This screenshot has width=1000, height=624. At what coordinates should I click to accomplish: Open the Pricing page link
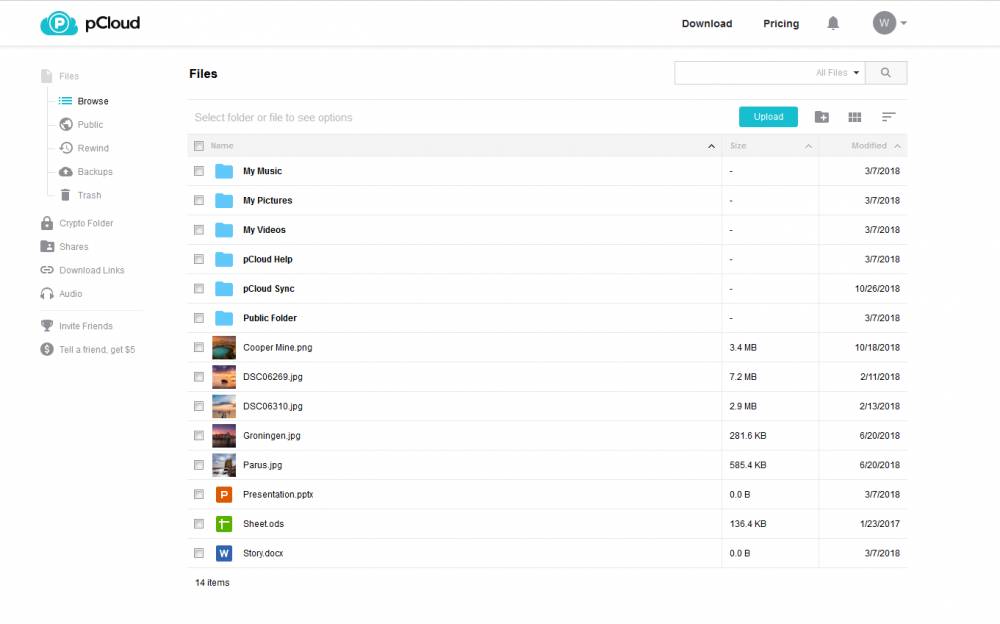pyautogui.click(x=781, y=24)
